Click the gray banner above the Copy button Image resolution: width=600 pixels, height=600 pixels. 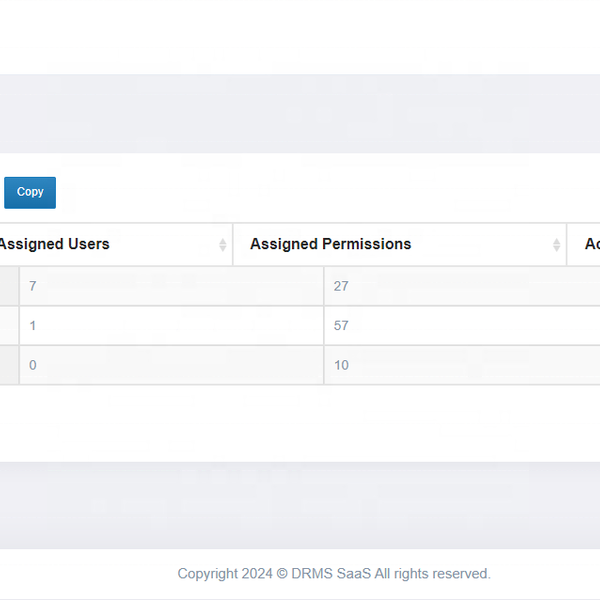300,112
